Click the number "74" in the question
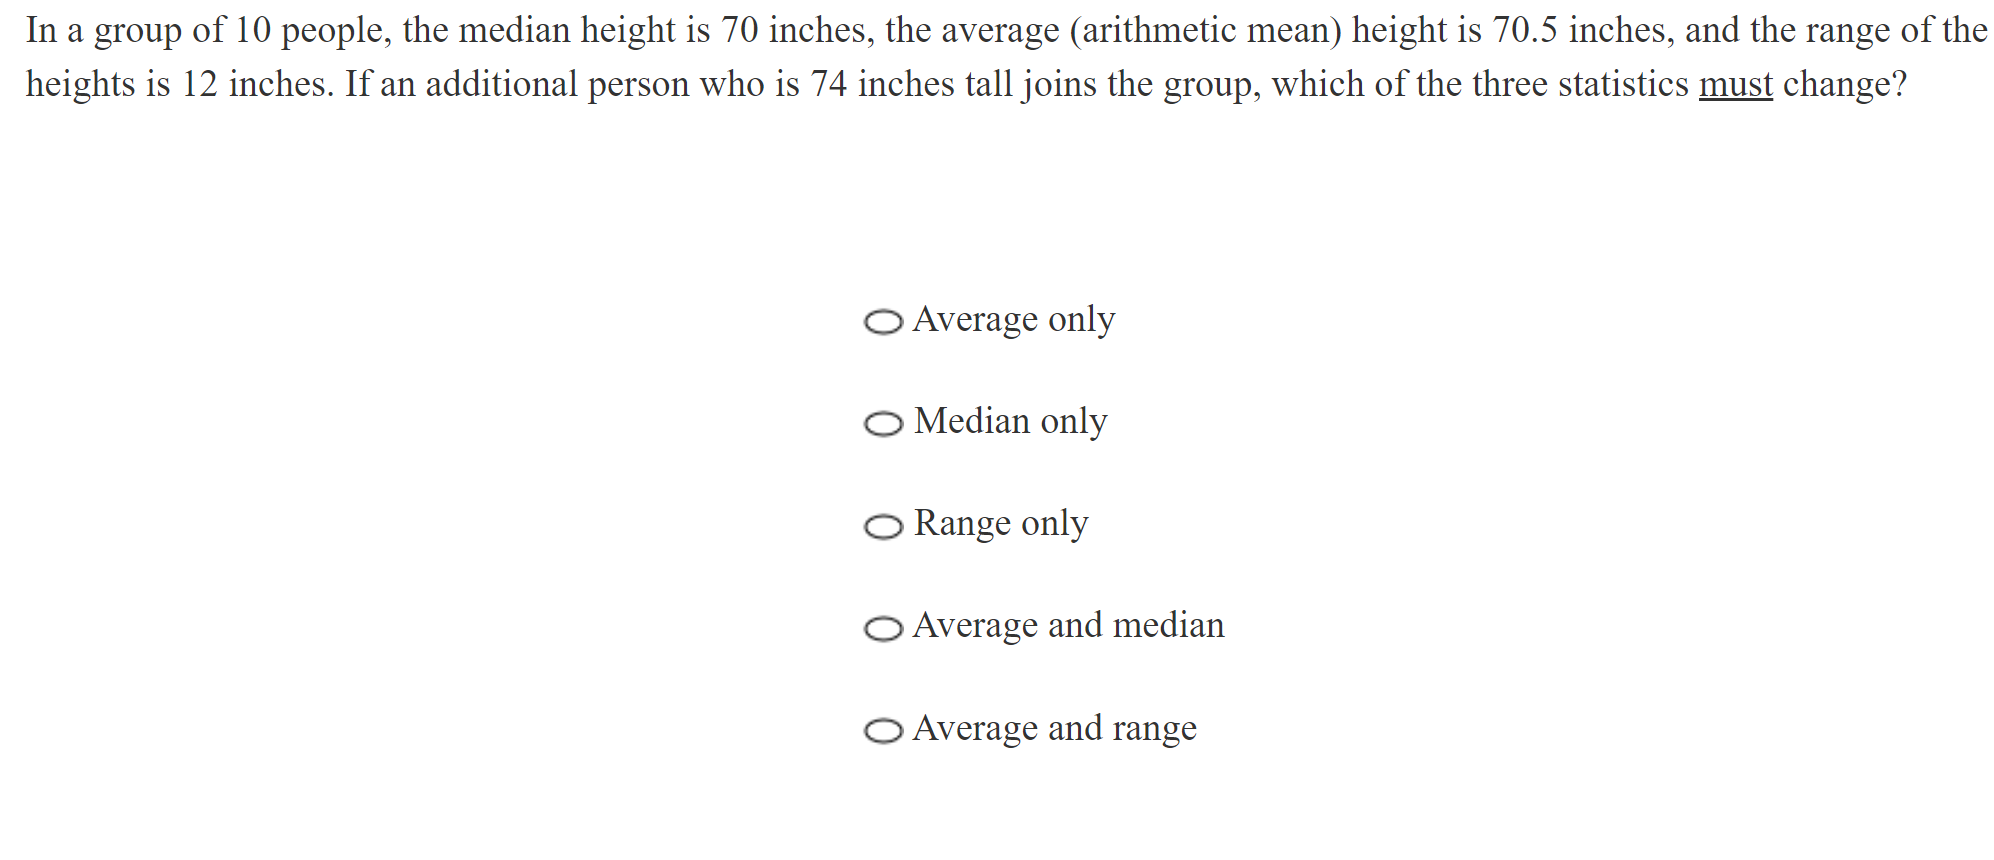This screenshot has width=1994, height=860. [828, 85]
